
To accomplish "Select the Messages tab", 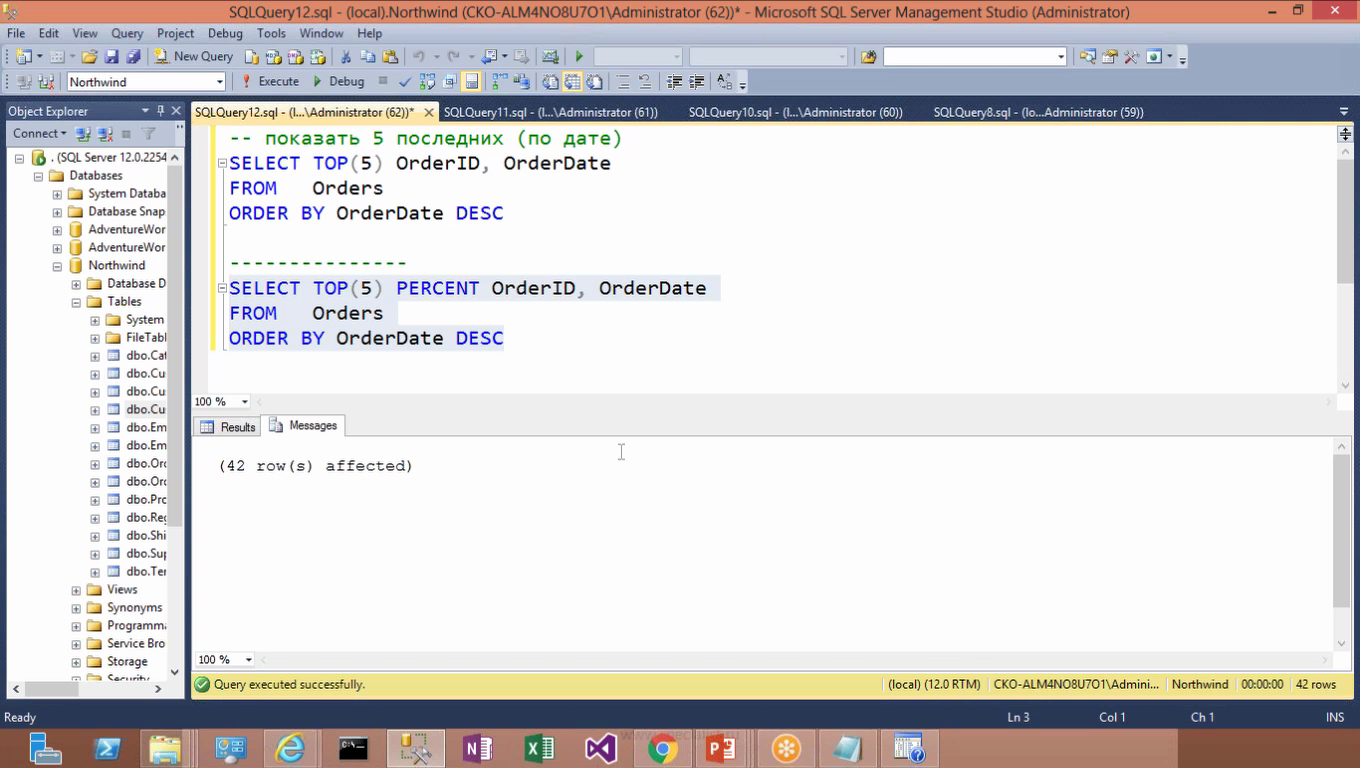I will pyautogui.click(x=303, y=426).
